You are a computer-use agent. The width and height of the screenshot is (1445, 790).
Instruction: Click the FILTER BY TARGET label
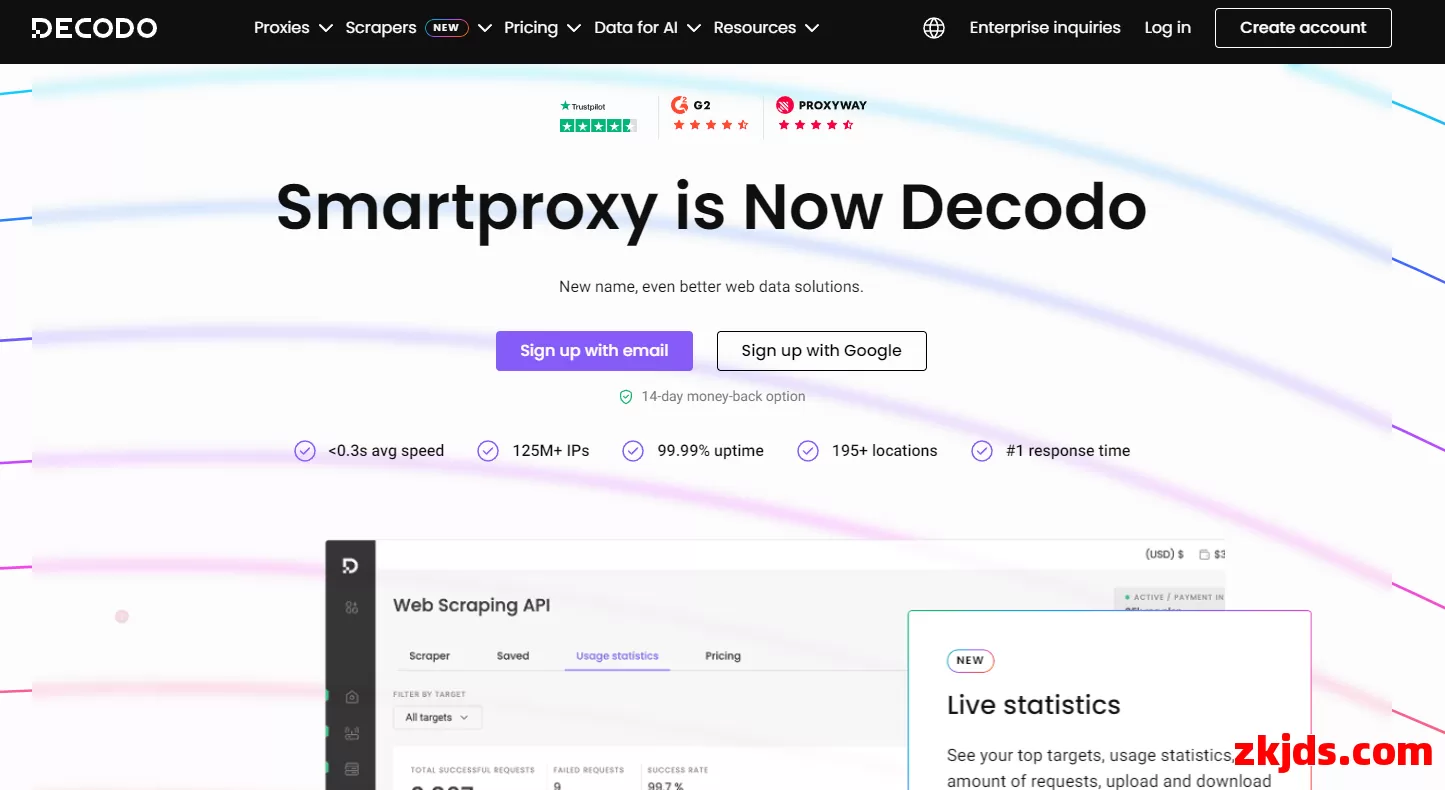429,694
